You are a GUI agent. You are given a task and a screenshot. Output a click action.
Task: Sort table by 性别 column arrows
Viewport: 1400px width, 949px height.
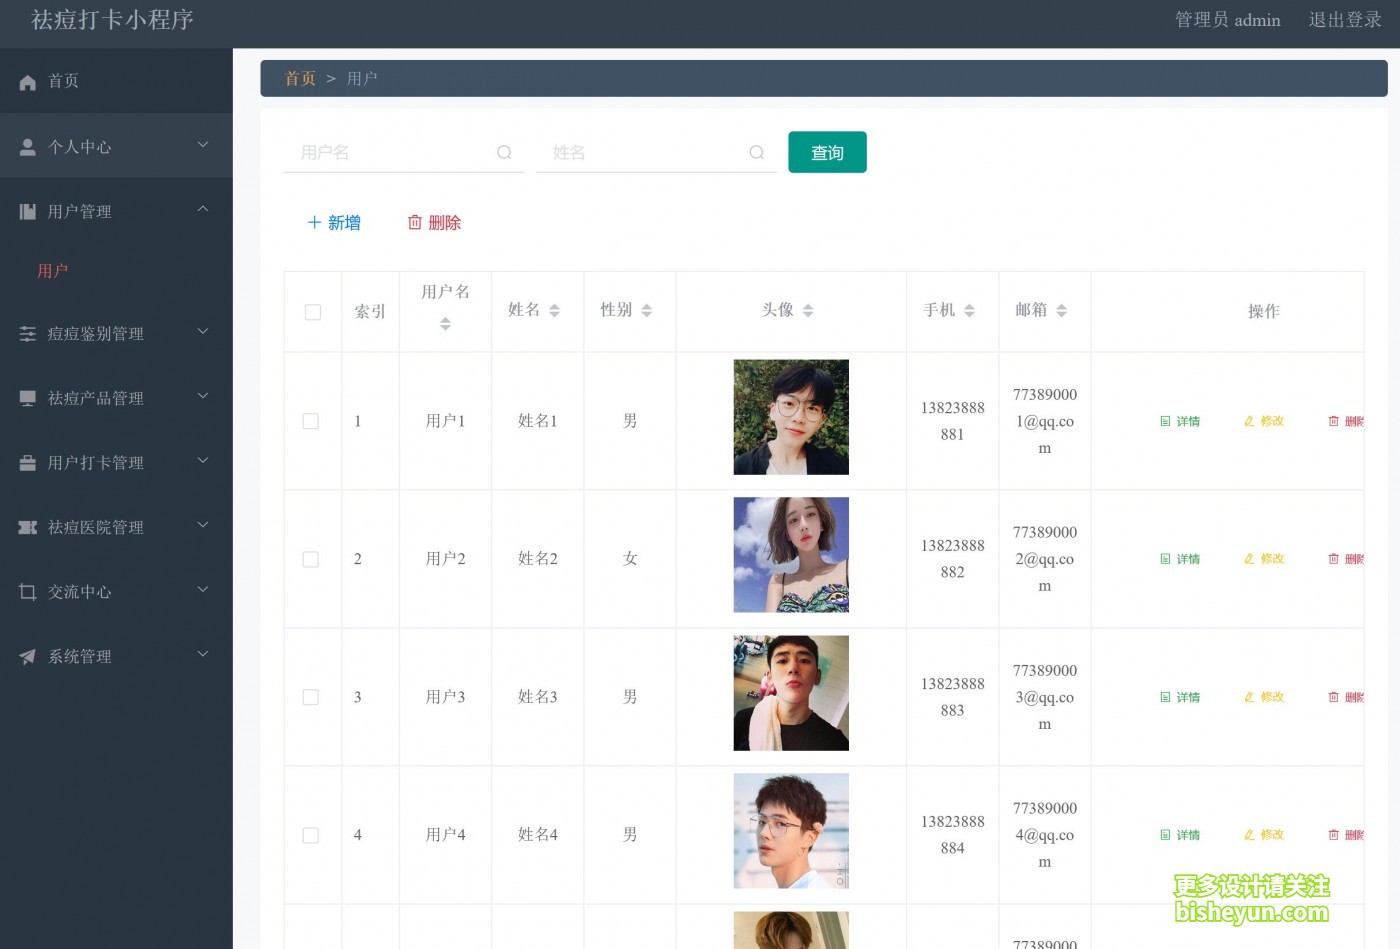[x=646, y=311]
